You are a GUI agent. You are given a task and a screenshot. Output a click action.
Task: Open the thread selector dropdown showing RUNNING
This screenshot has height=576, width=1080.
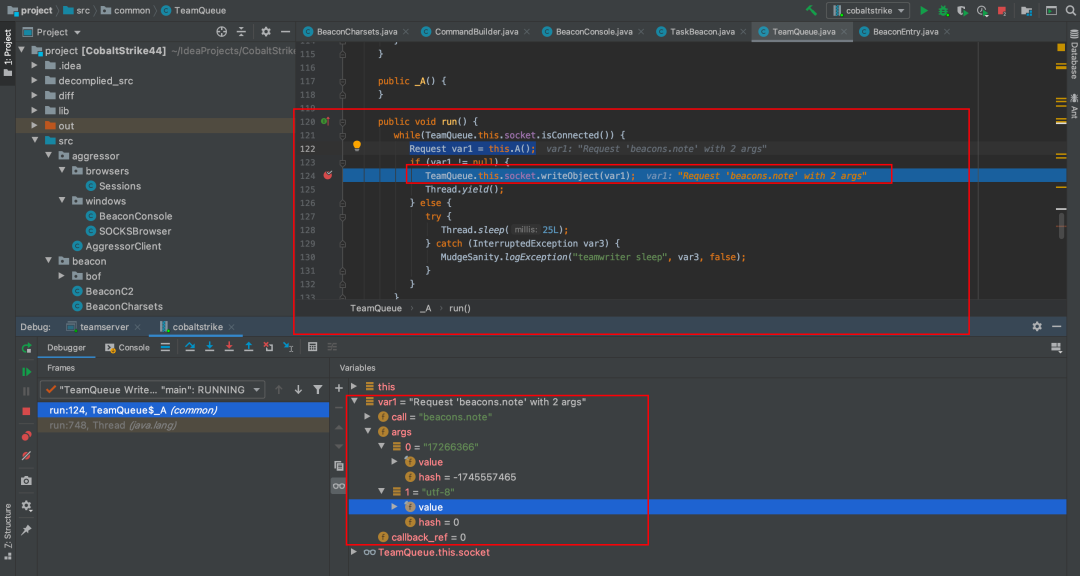152,389
